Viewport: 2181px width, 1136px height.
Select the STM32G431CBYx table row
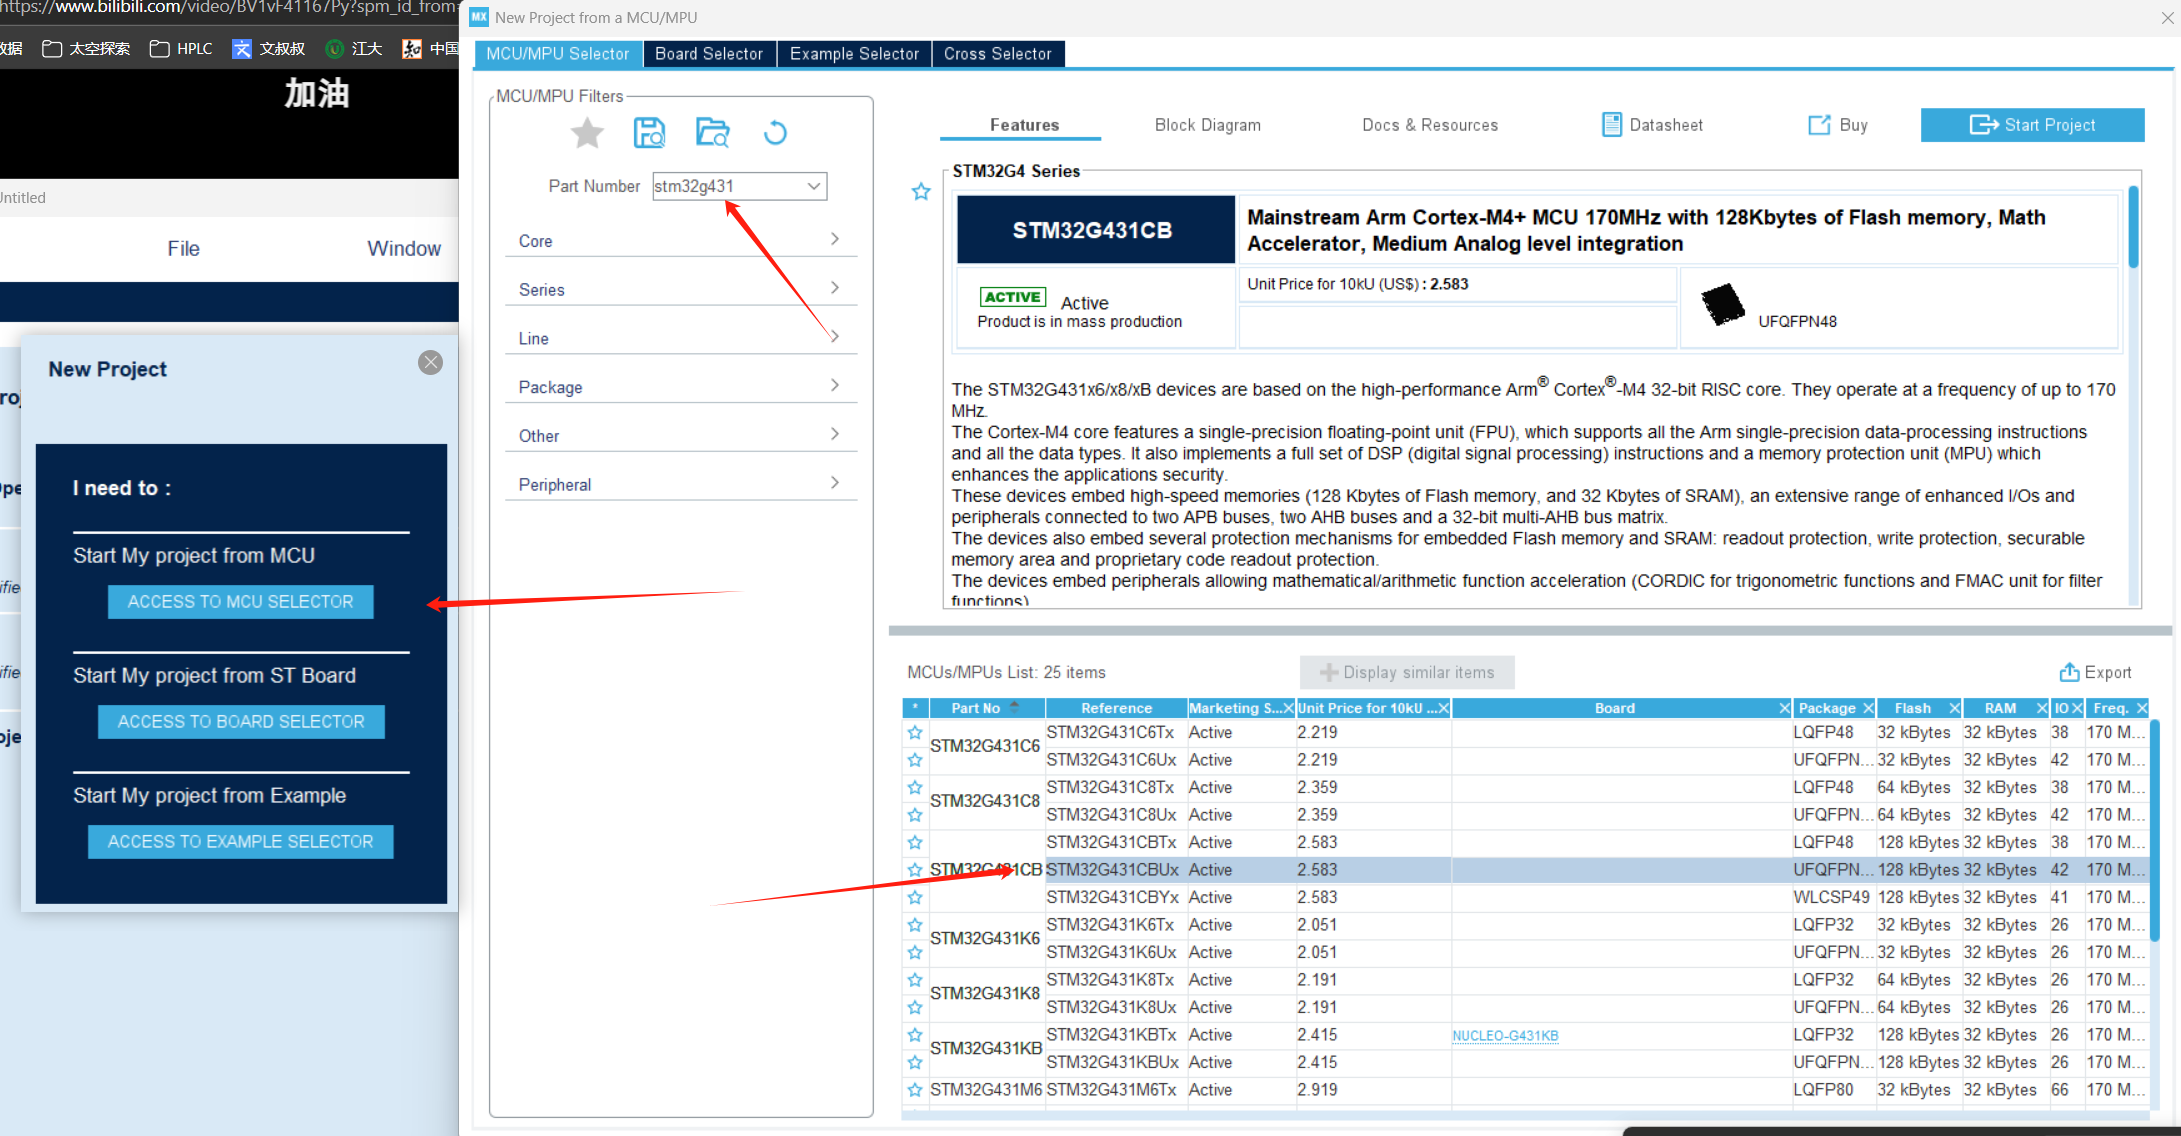(x=1112, y=898)
